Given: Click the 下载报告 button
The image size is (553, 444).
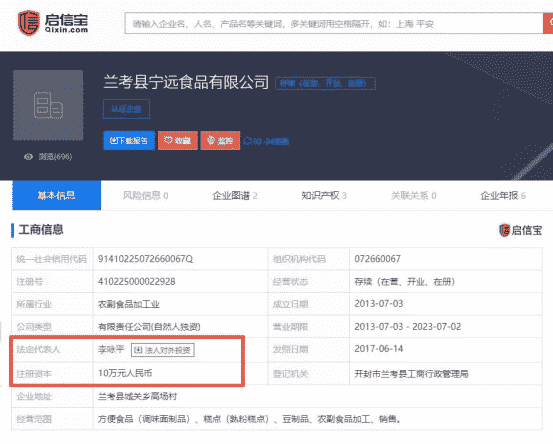Looking at the screenshot, I should [129, 140].
